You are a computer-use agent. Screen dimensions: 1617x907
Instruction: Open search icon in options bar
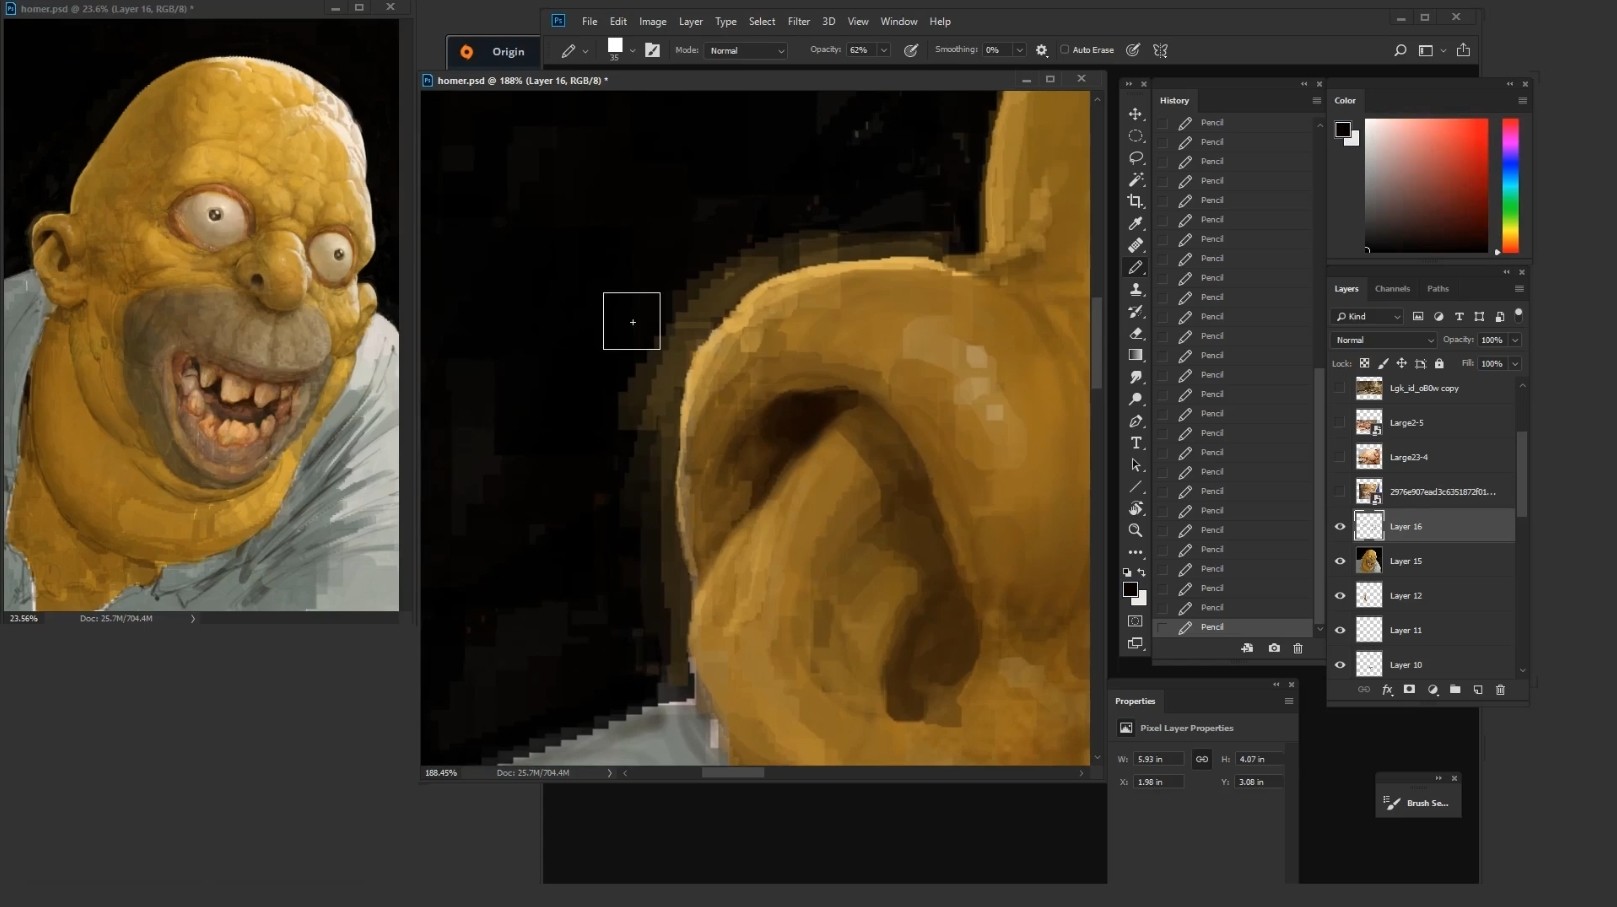click(x=1400, y=50)
